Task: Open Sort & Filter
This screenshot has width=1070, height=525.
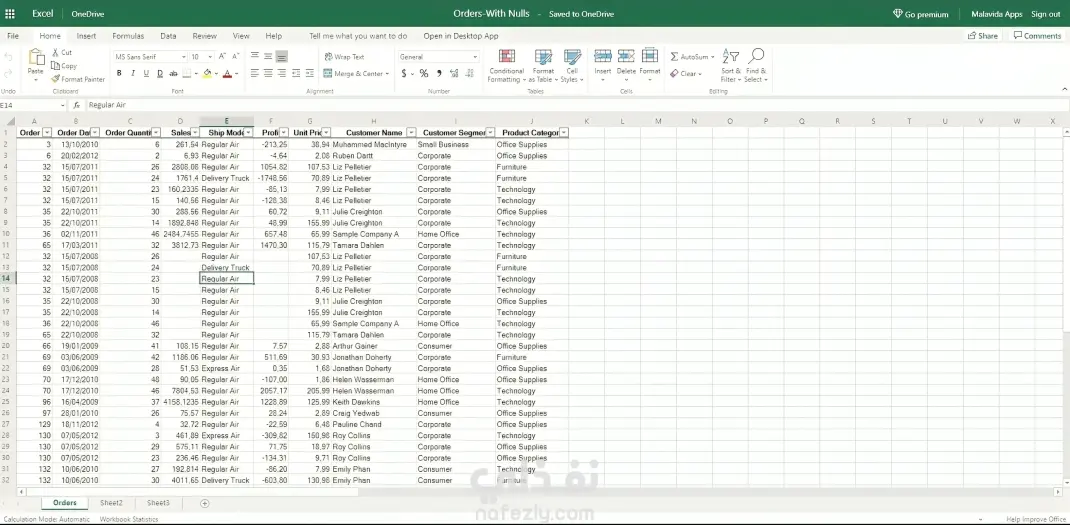Action: [731, 66]
